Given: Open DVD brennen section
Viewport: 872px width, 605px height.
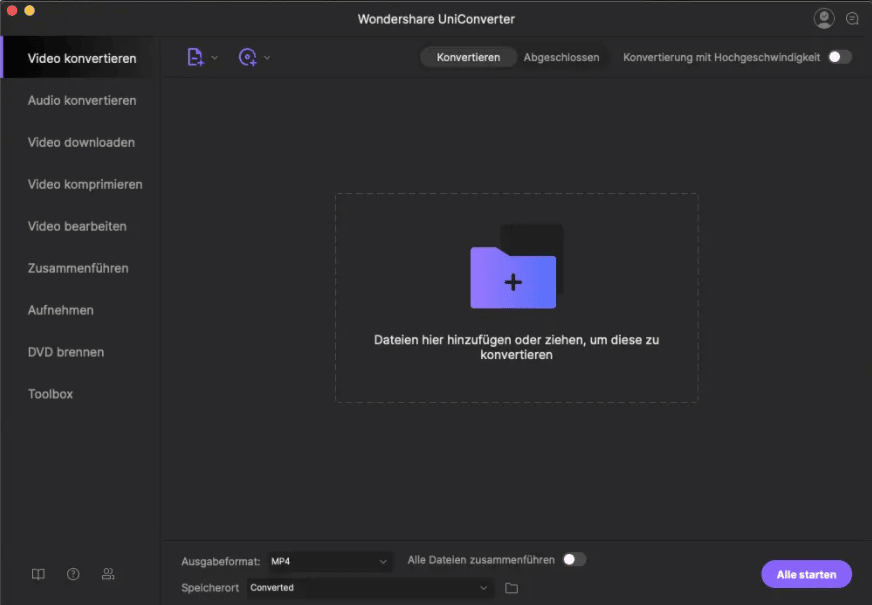Looking at the screenshot, I should (66, 353).
